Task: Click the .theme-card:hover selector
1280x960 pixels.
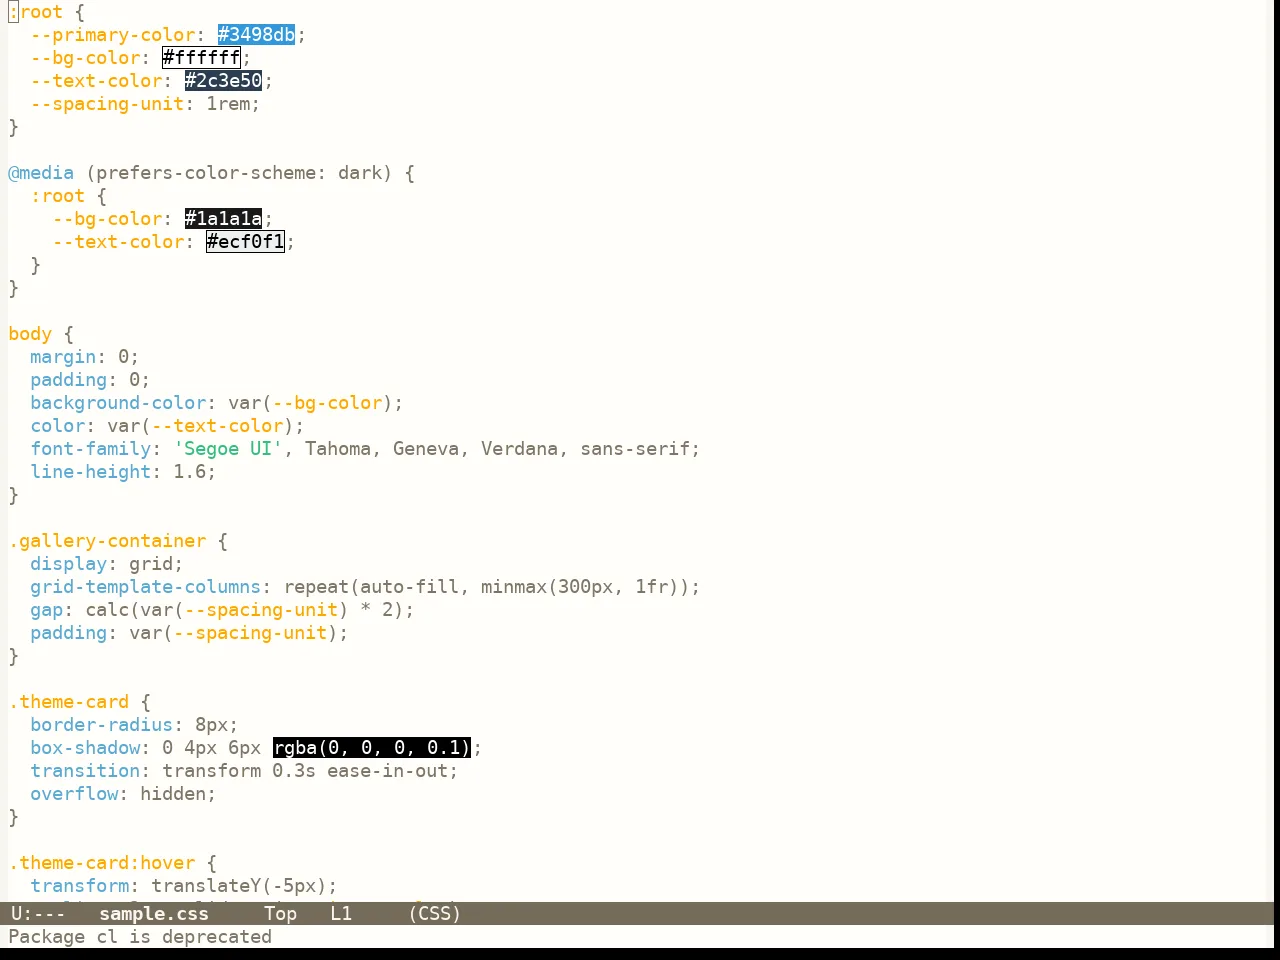Action: [x=102, y=863]
